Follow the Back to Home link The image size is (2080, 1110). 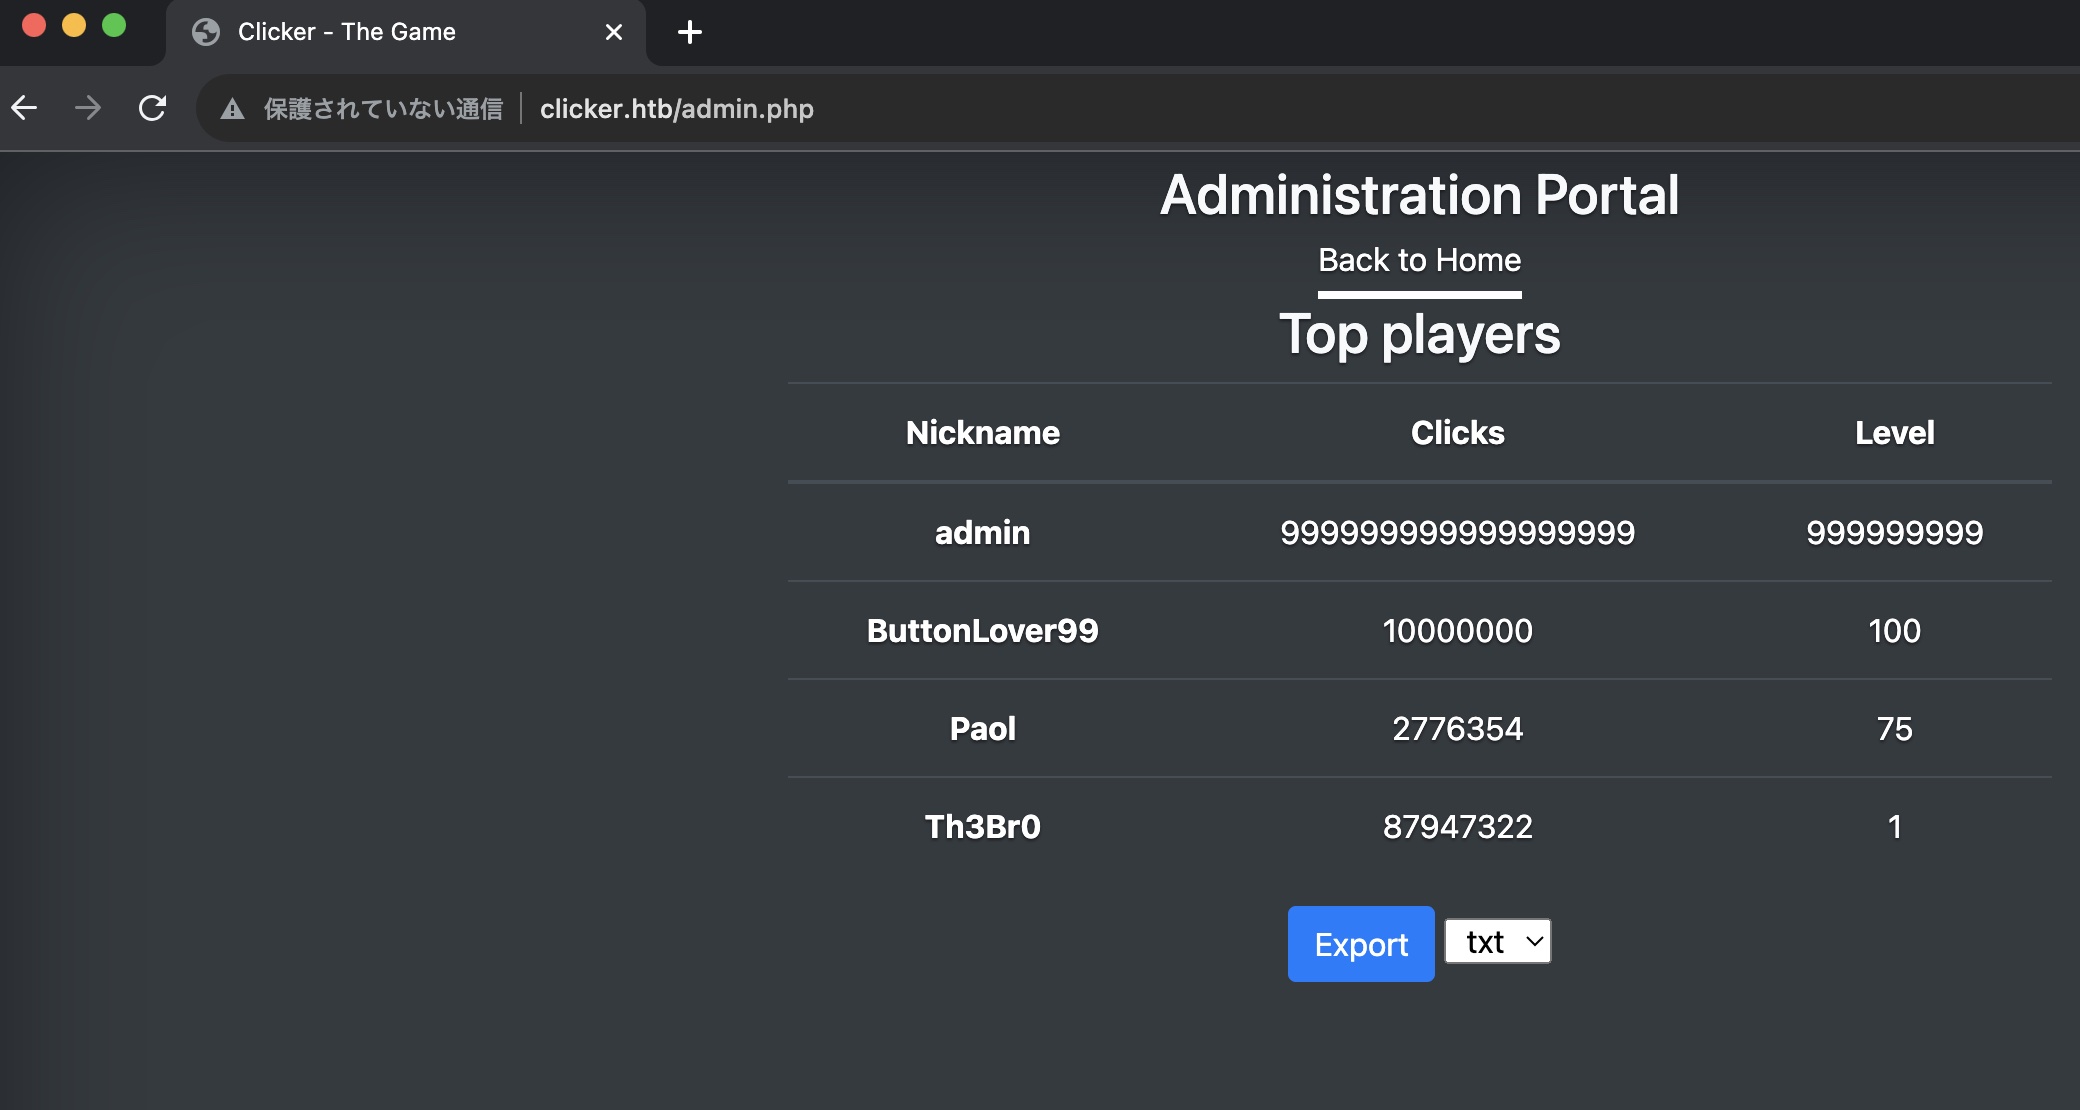pos(1419,260)
